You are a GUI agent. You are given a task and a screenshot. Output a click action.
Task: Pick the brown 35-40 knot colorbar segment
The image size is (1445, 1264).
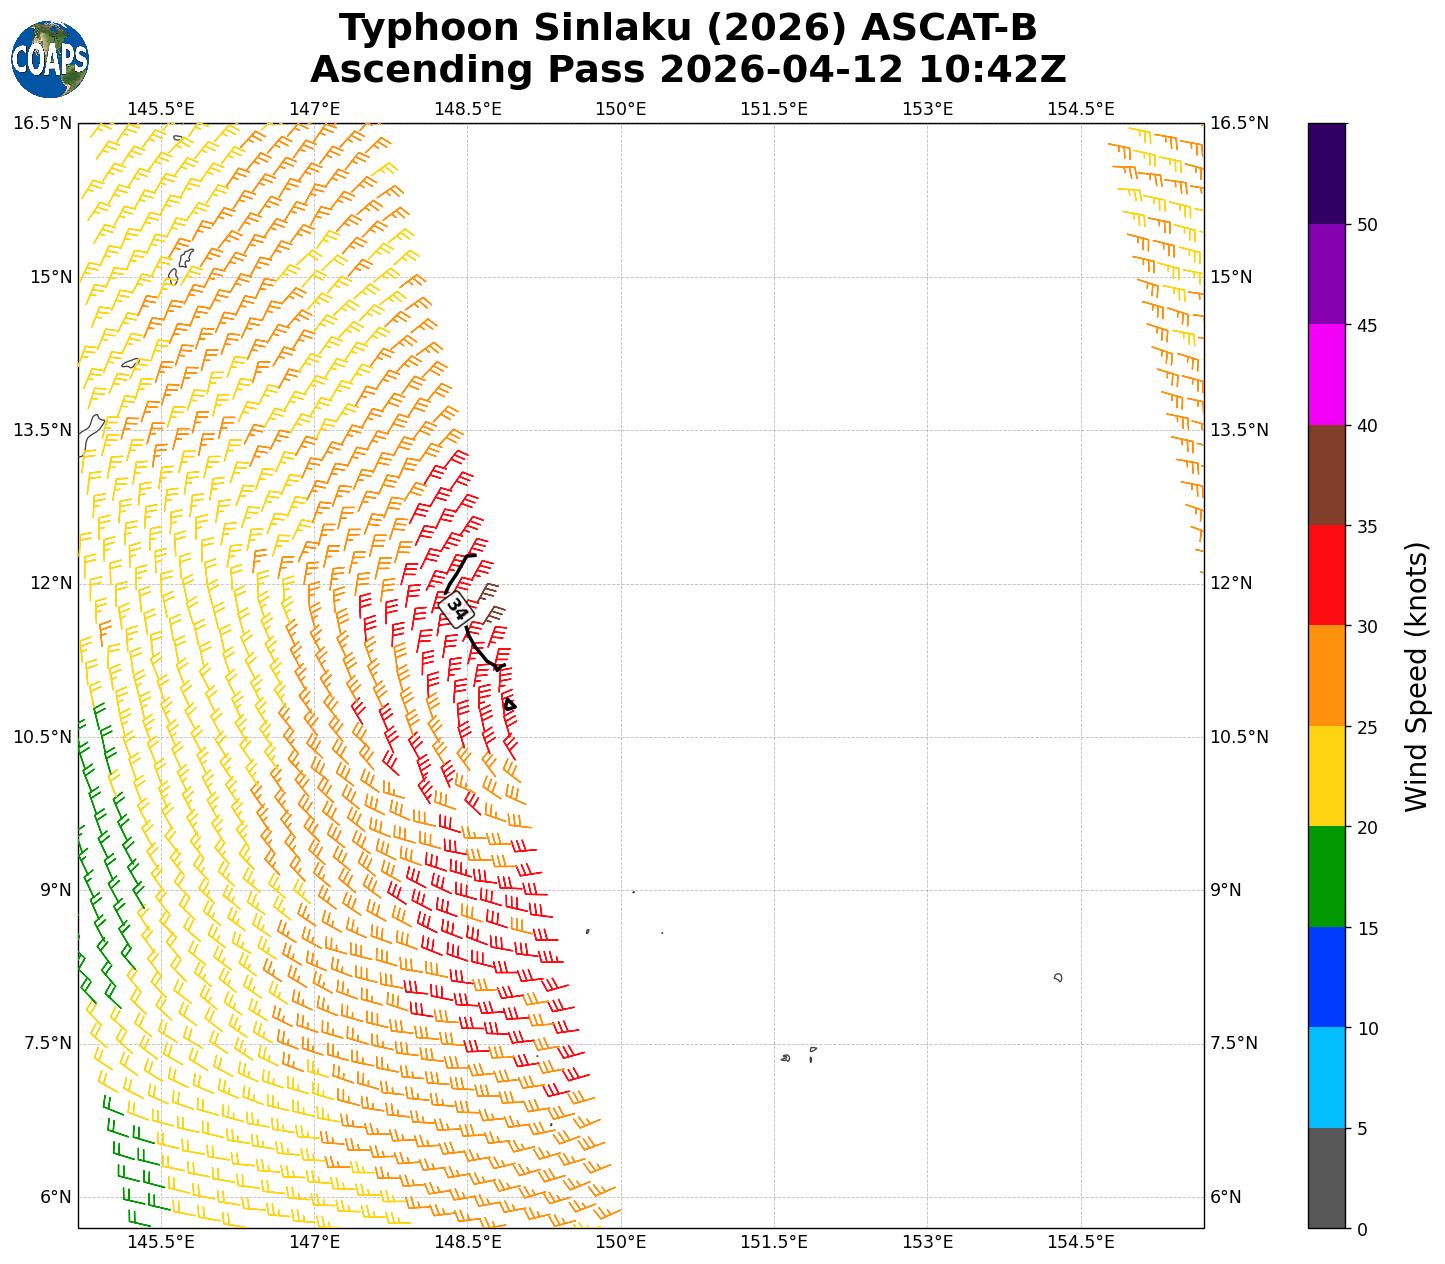click(1327, 475)
